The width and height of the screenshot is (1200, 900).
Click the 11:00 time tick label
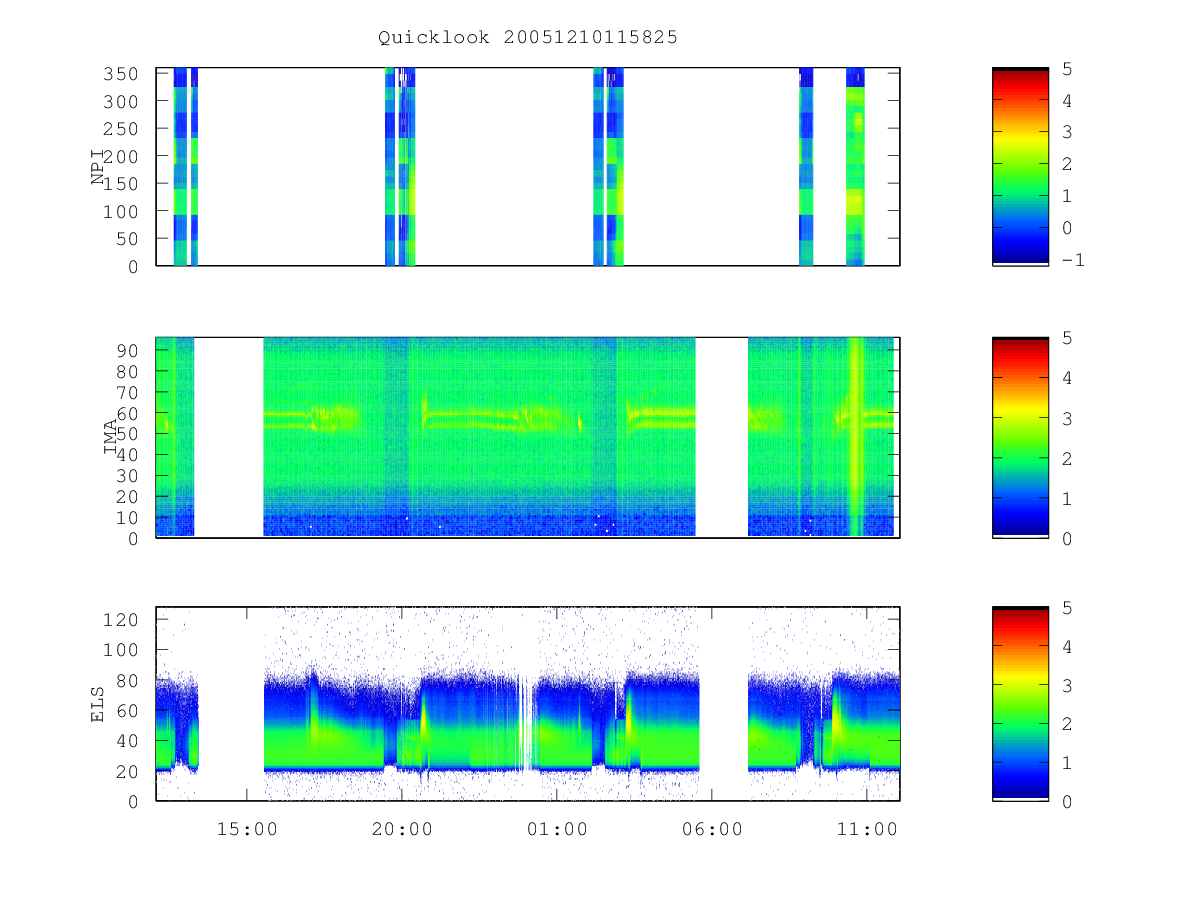(866, 830)
